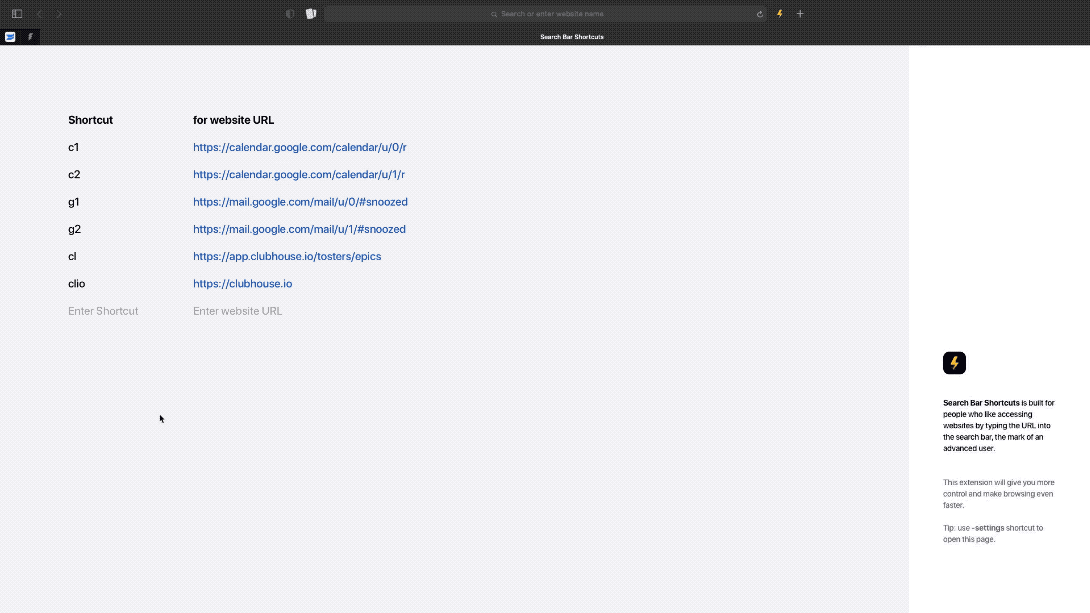Select the c2 shortcut name

pyautogui.click(x=74, y=174)
